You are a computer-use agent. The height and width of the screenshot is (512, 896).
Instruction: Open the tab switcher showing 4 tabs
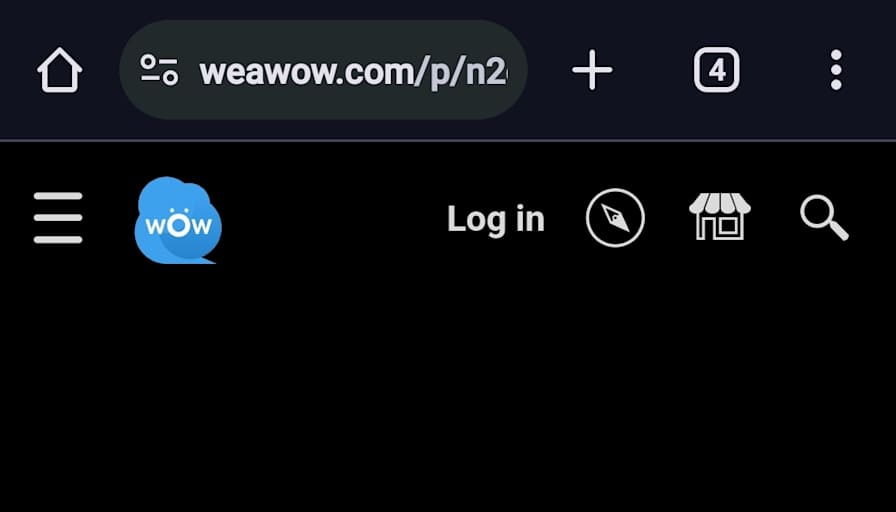pyautogui.click(x=717, y=70)
